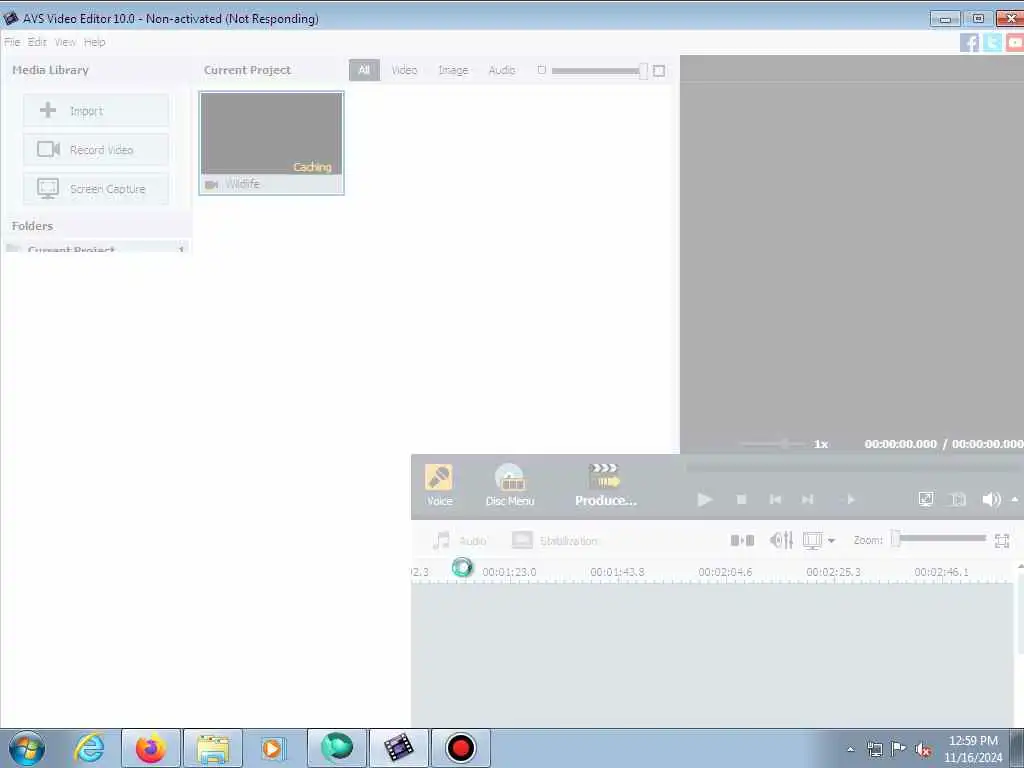Open the YouTube link icon

(1014, 42)
